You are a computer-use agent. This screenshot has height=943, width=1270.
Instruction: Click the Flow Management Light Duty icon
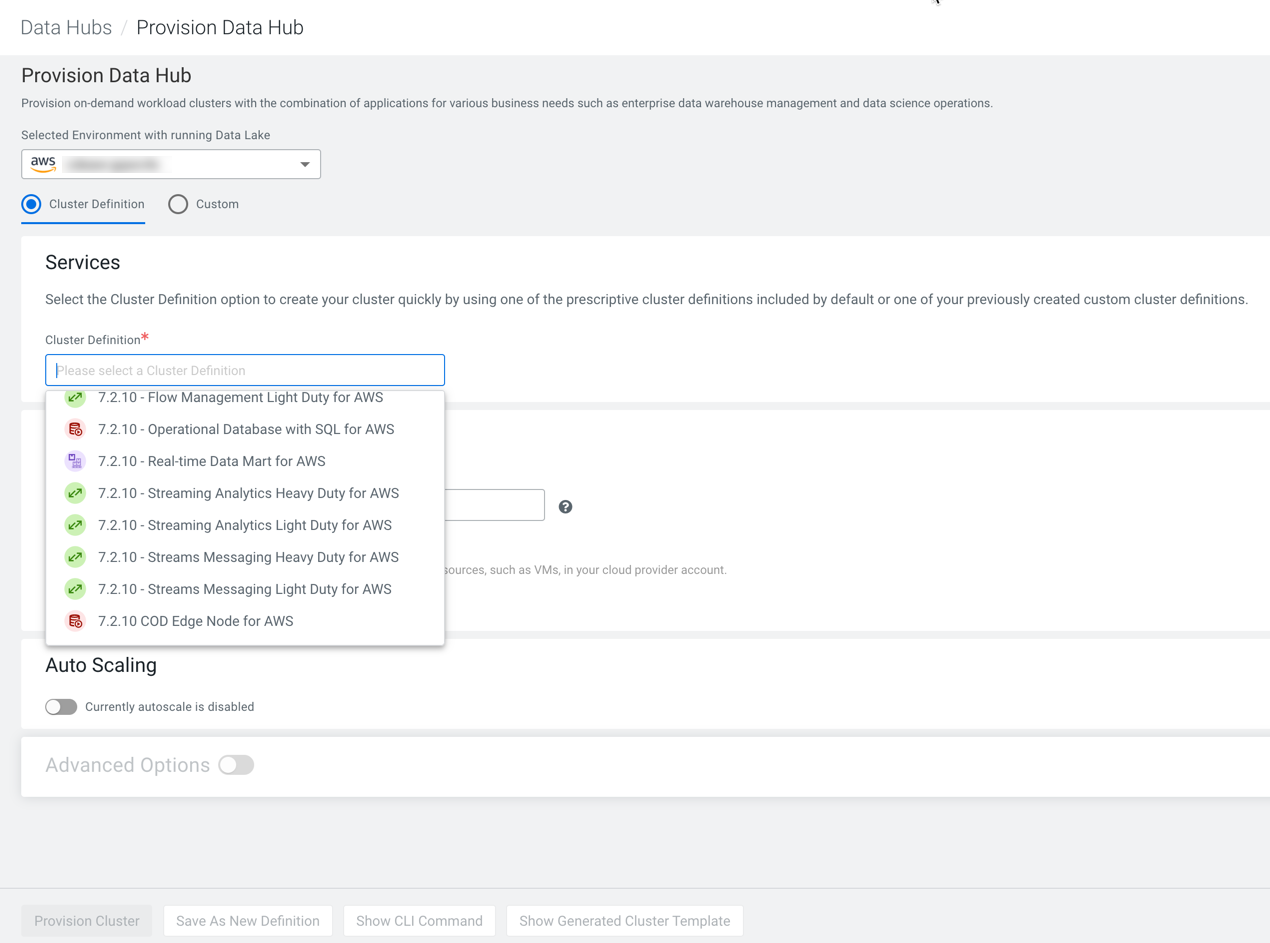75,398
